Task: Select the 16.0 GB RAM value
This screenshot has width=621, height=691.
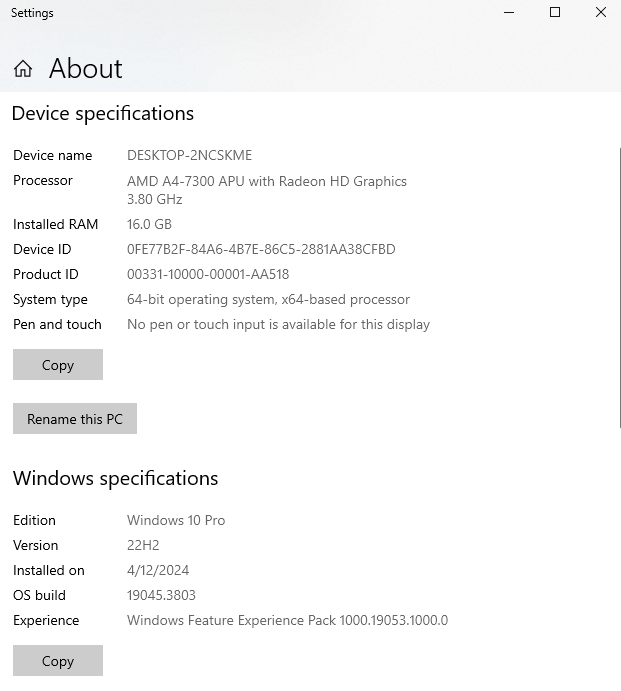Action: (x=149, y=224)
